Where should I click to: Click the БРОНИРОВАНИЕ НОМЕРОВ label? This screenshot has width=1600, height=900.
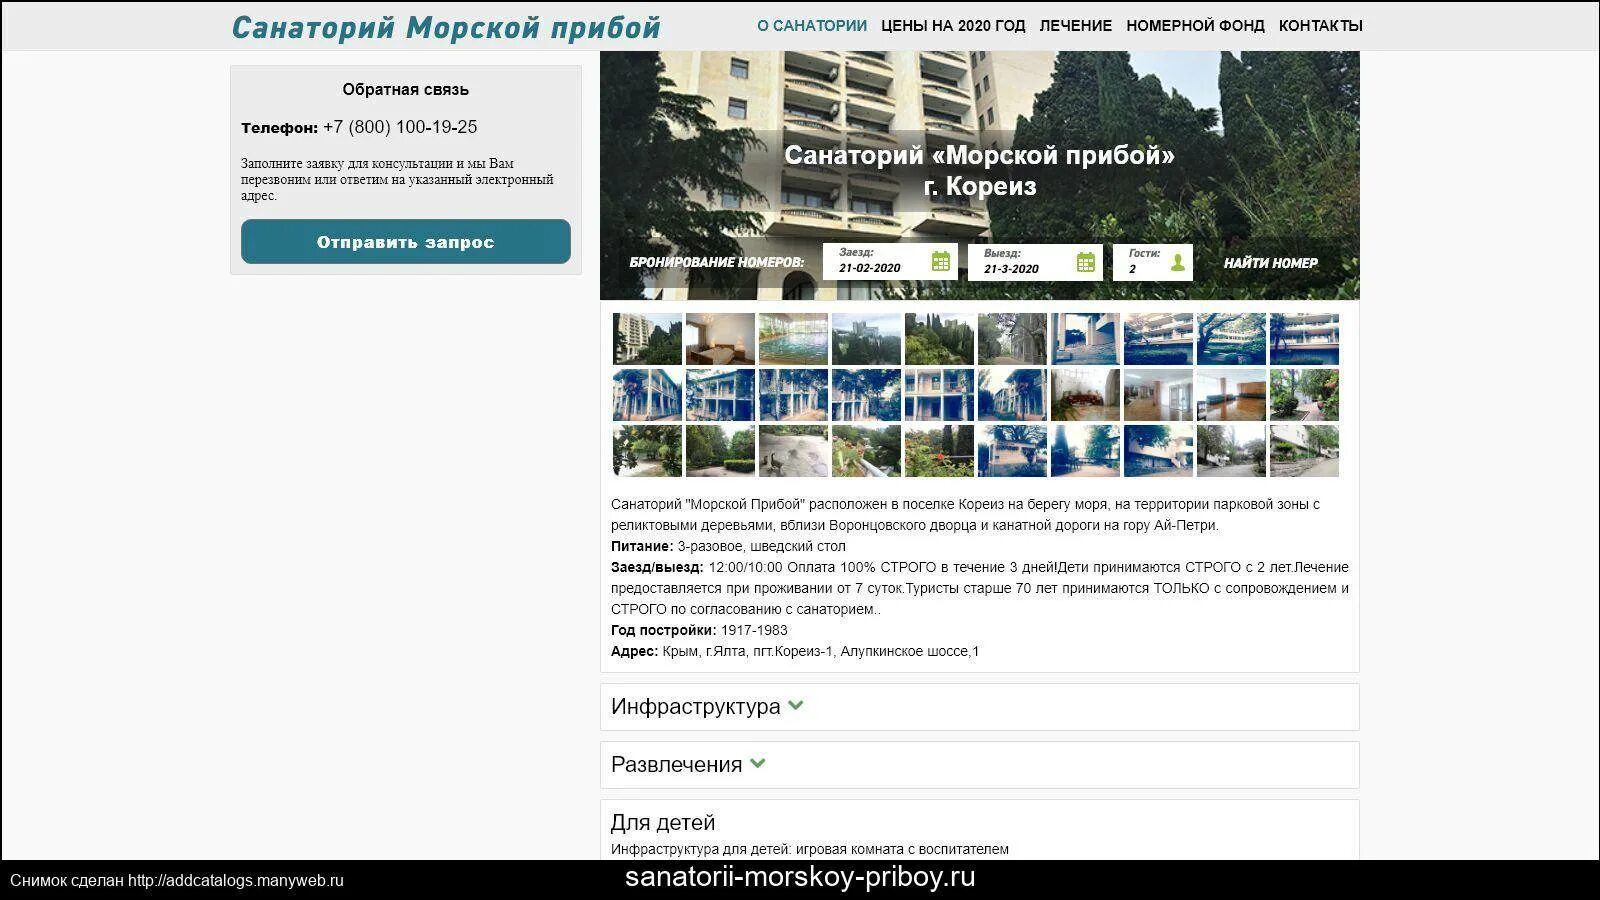pyautogui.click(x=716, y=263)
